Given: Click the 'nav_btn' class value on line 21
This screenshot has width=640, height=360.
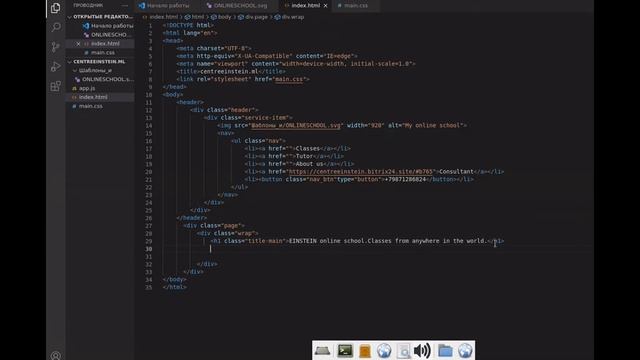Looking at the screenshot, I should pyautogui.click(x=321, y=180).
